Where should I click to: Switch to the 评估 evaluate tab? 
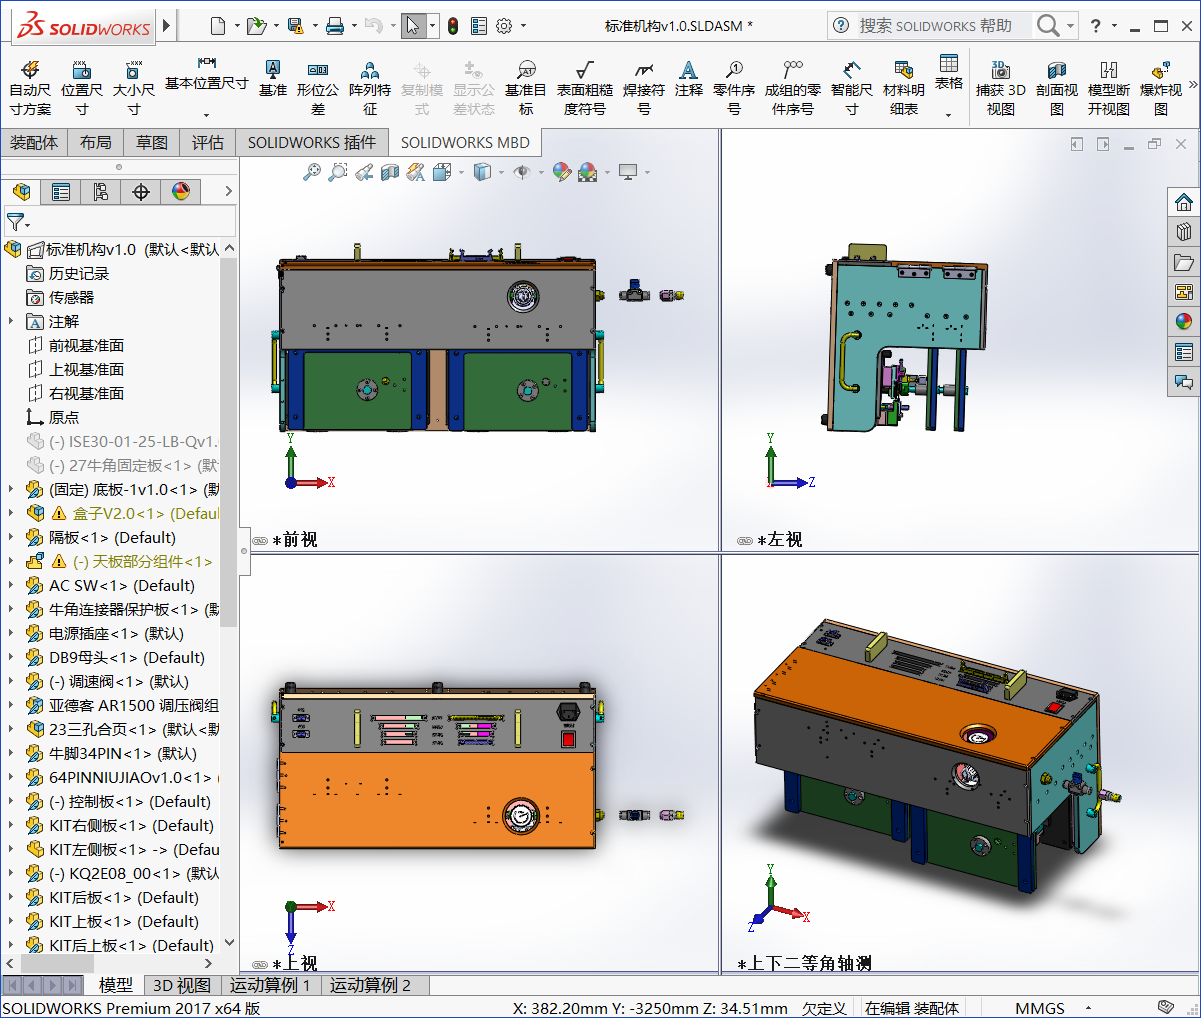coord(208,143)
